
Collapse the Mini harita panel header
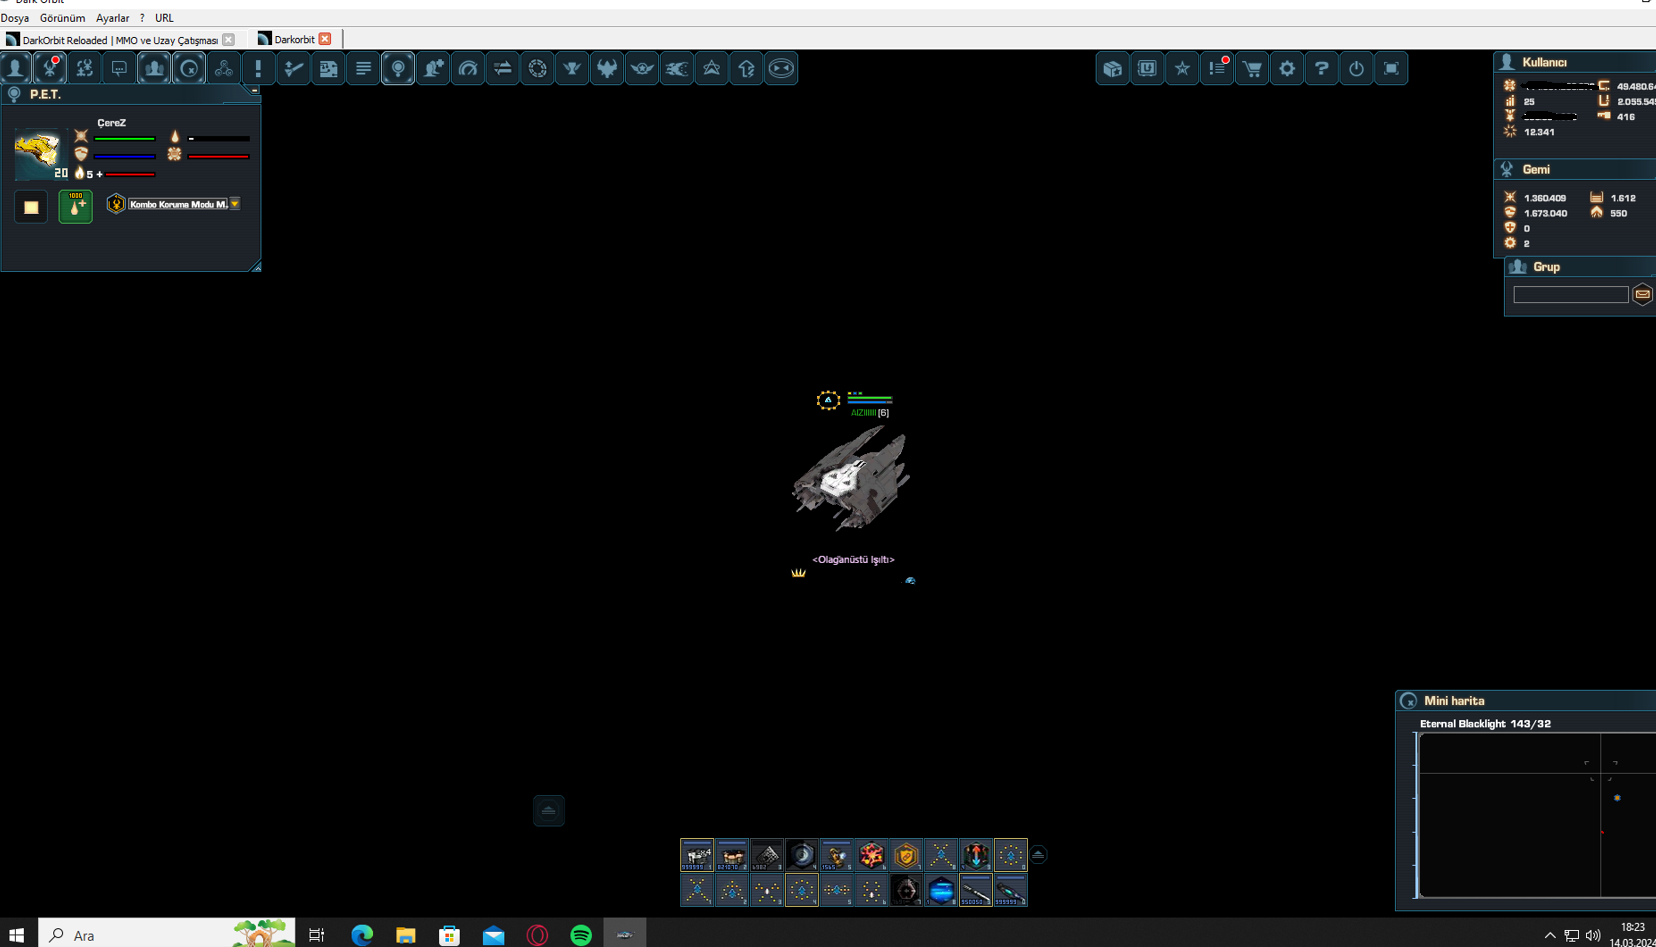click(x=1526, y=701)
